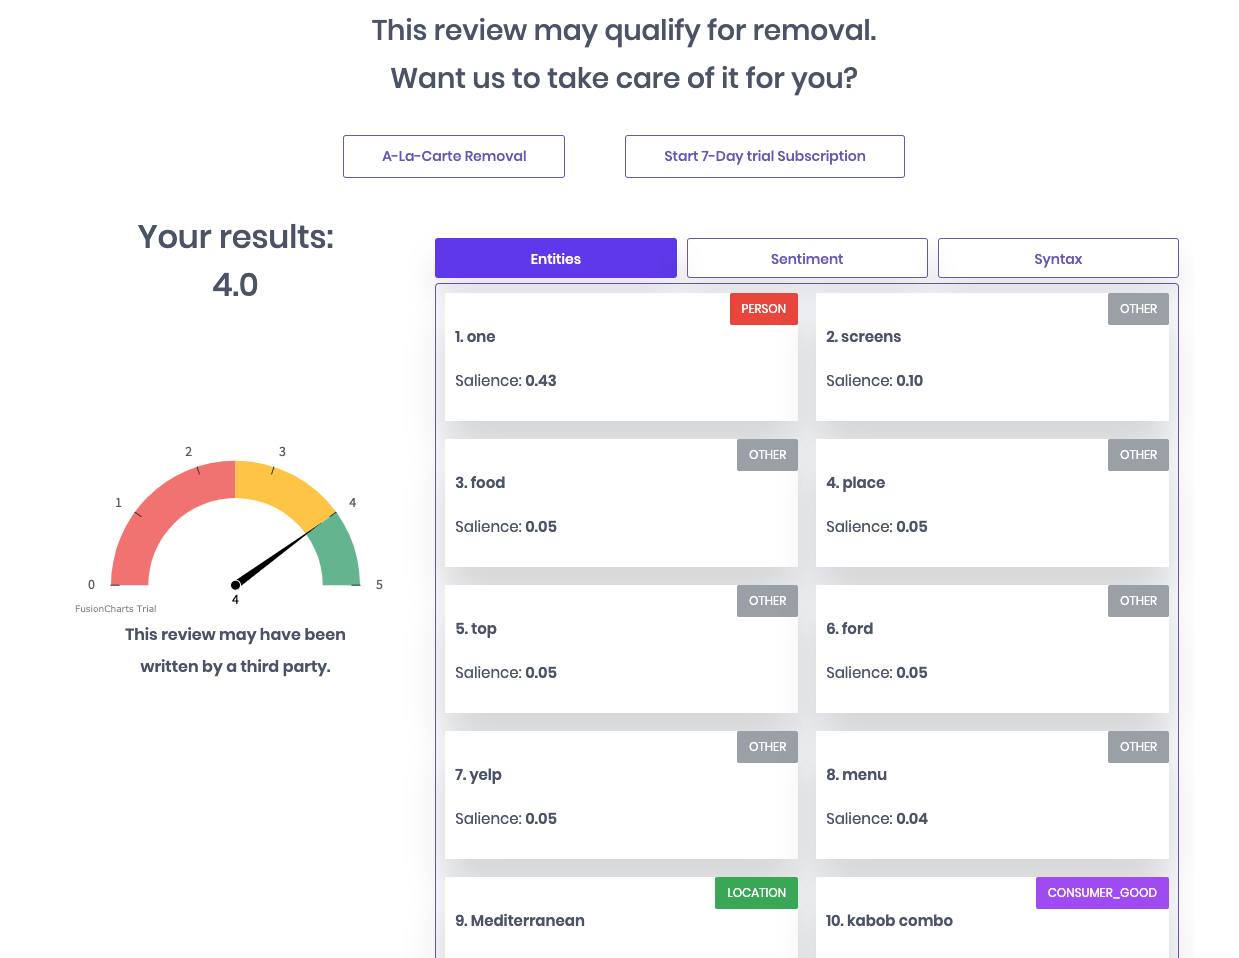
Task: Click the '3. food' entity card
Action: [x=620, y=503]
